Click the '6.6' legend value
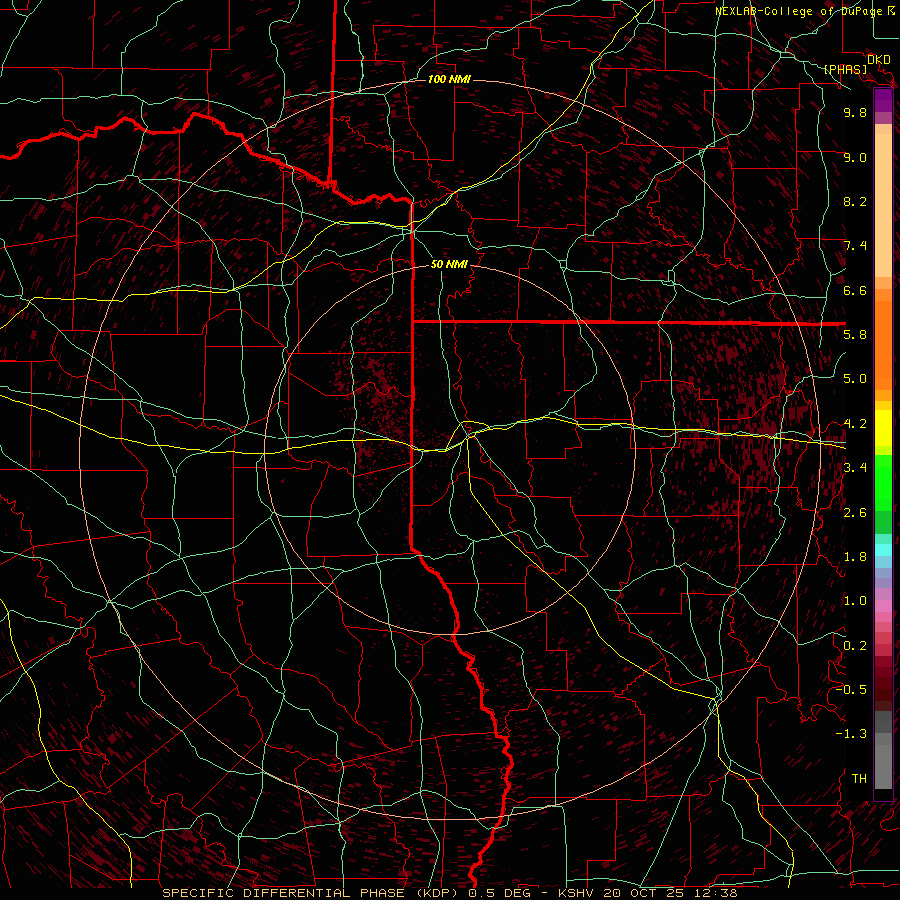This screenshot has width=900, height=900. click(x=855, y=290)
